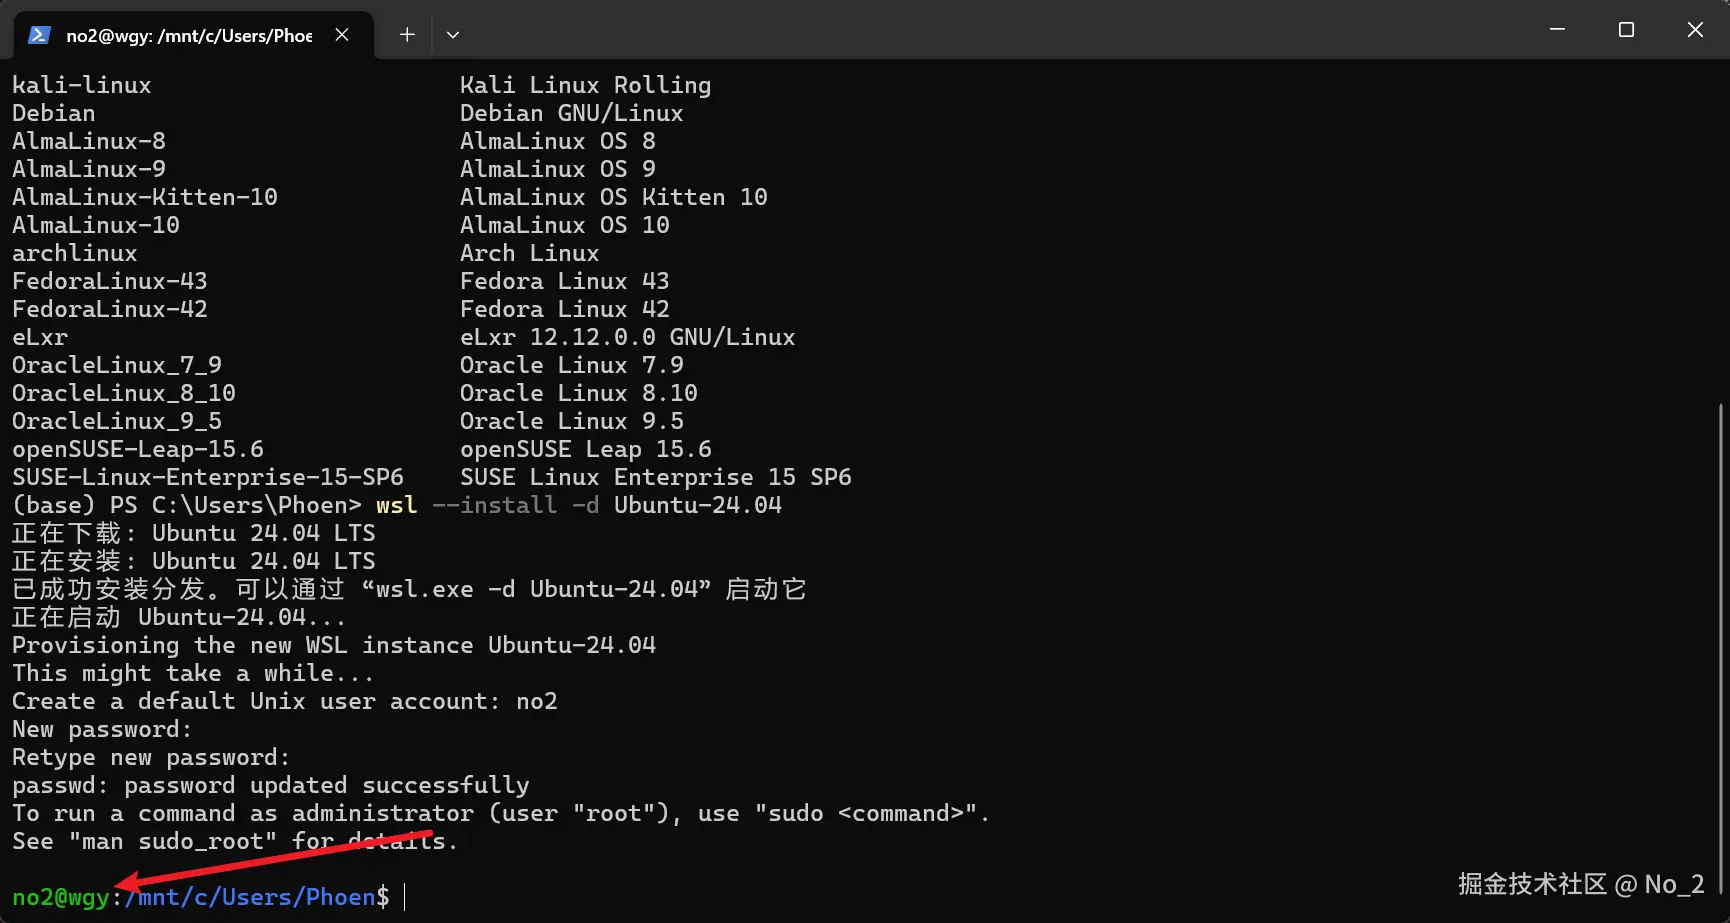Click the PowerShell icon on the tab
The height and width of the screenshot is (923, 1730).
[39, 35]
